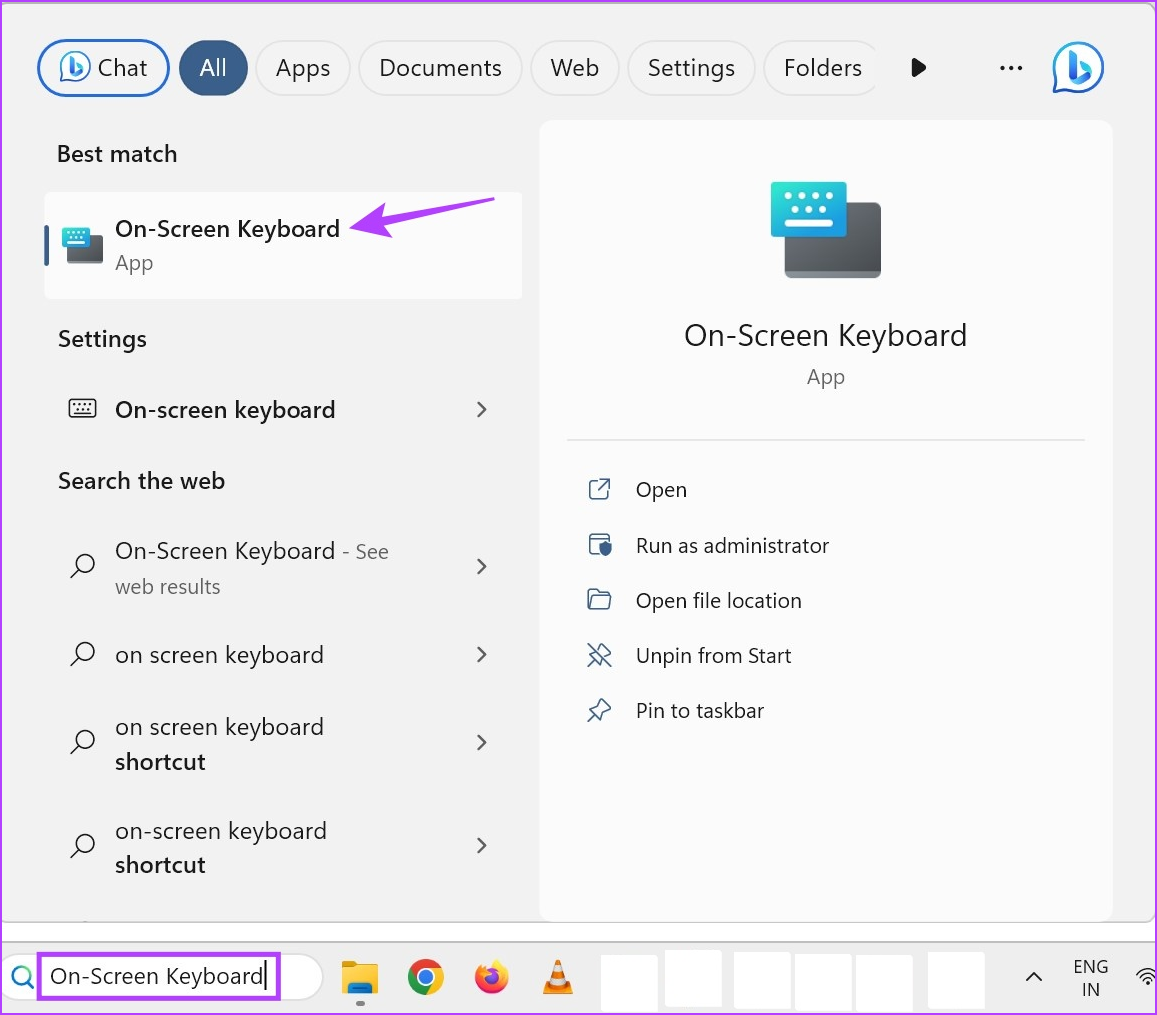
Task: Switch to the Settings filter tab
Action: tap(691, 68)
